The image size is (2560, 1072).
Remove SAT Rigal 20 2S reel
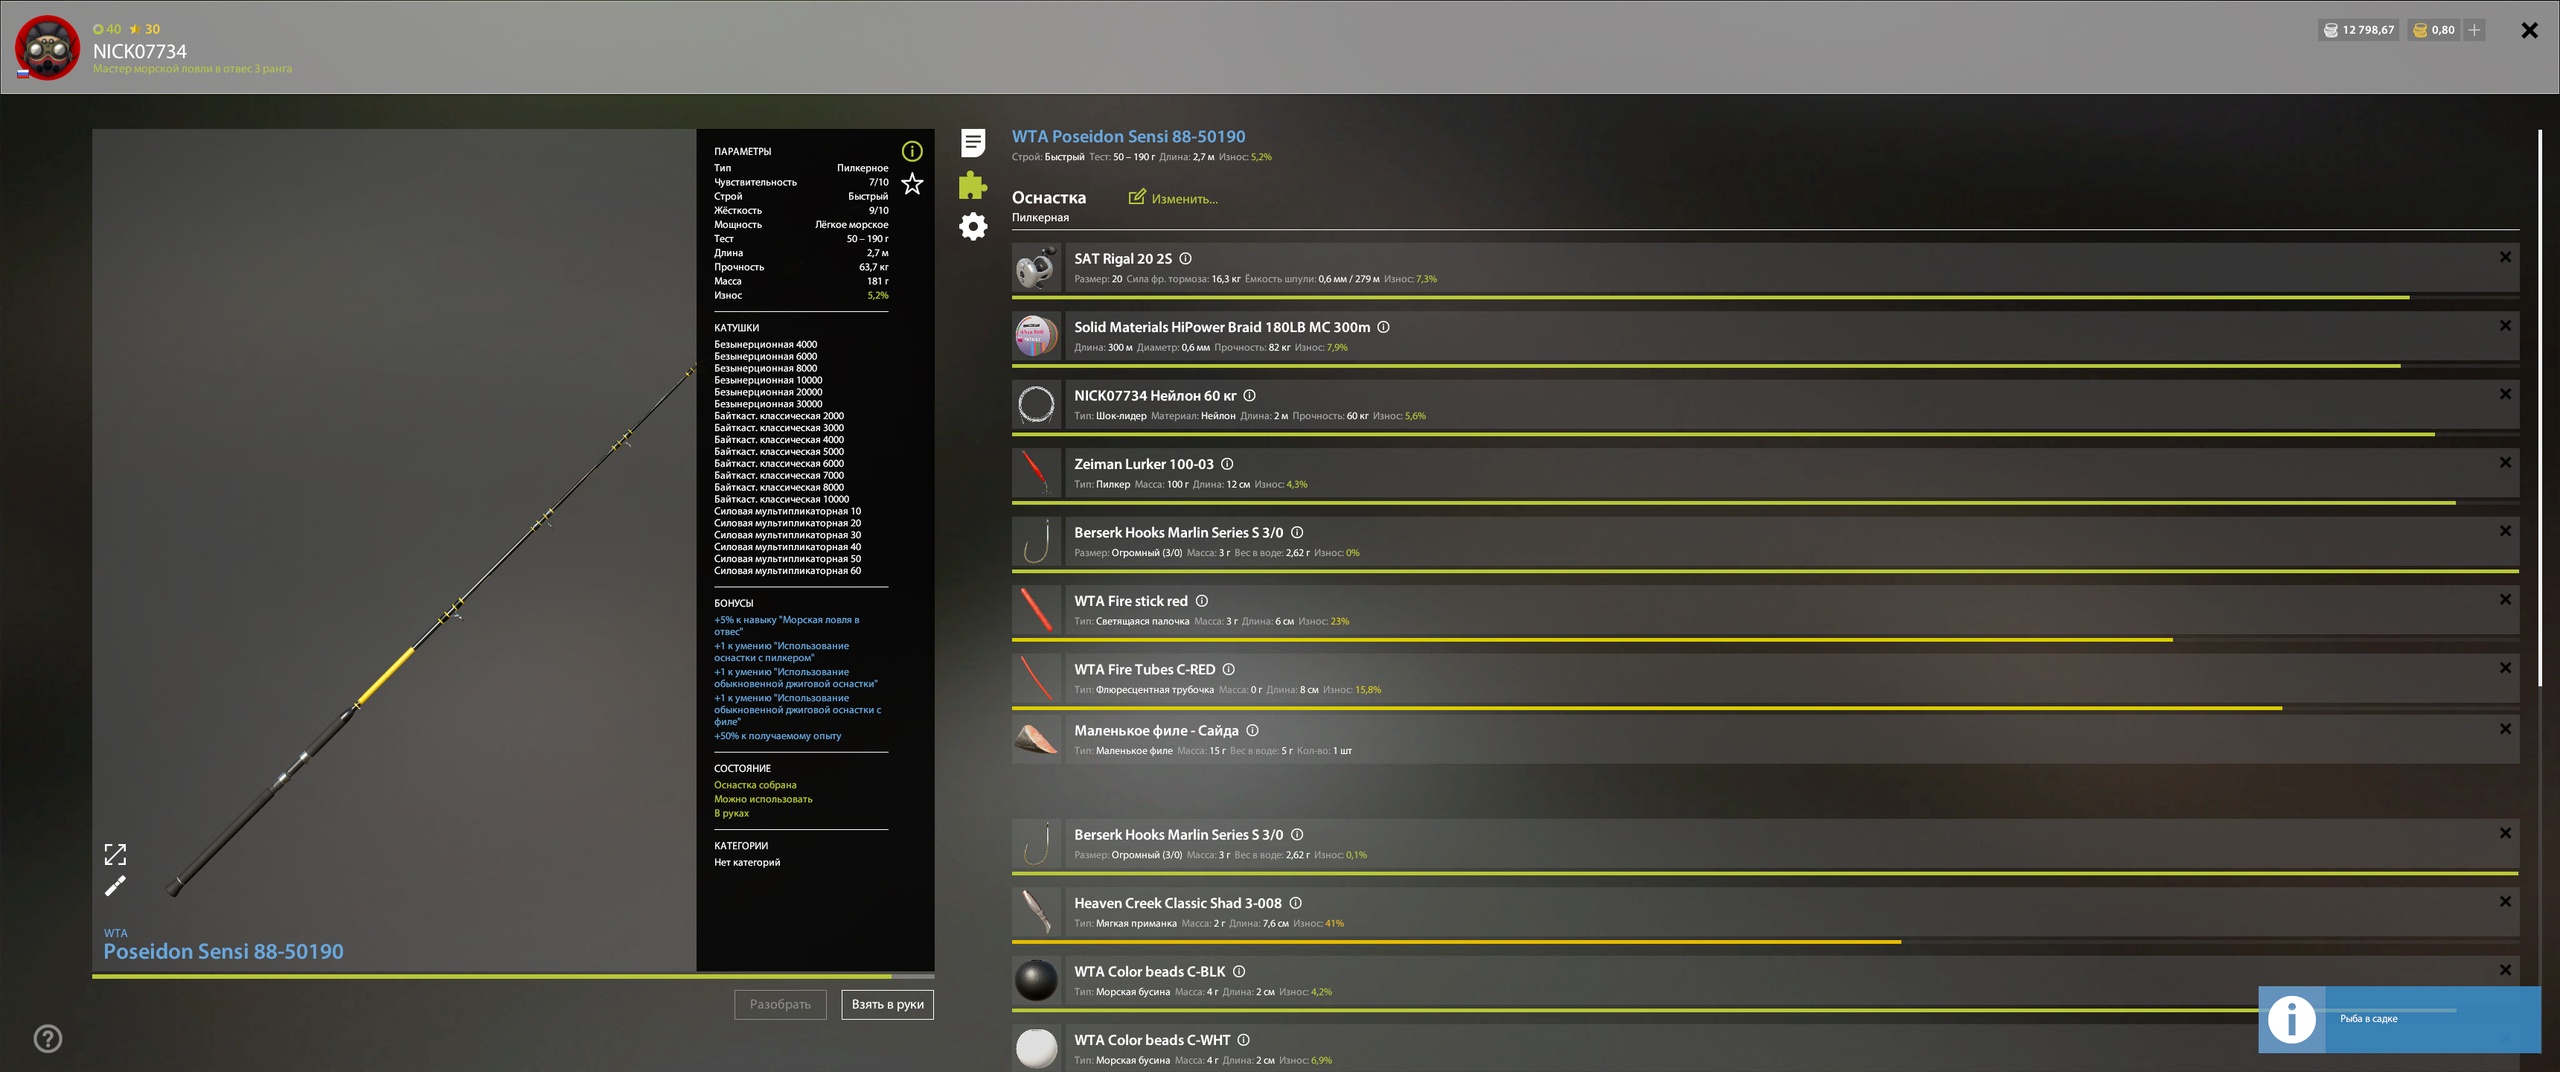coord(2505,257)
